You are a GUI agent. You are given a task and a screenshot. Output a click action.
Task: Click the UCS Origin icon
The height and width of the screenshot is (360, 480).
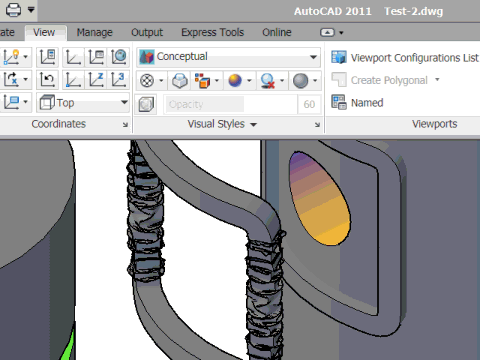coord(73,80)
